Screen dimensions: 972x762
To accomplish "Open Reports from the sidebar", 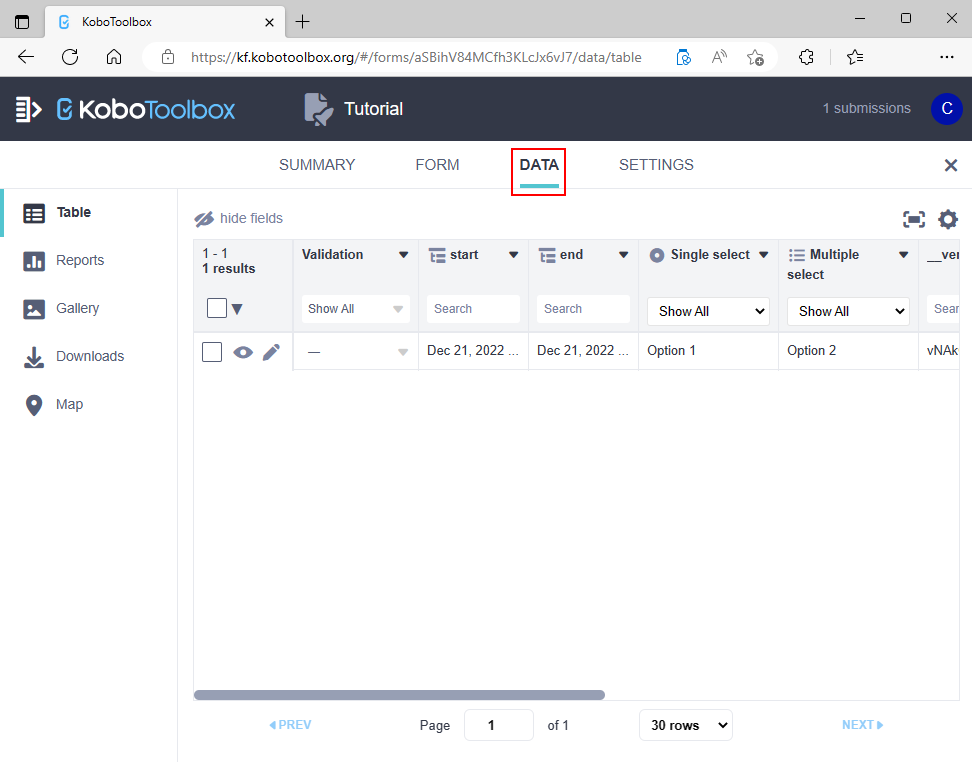I will tap(79, 261).
